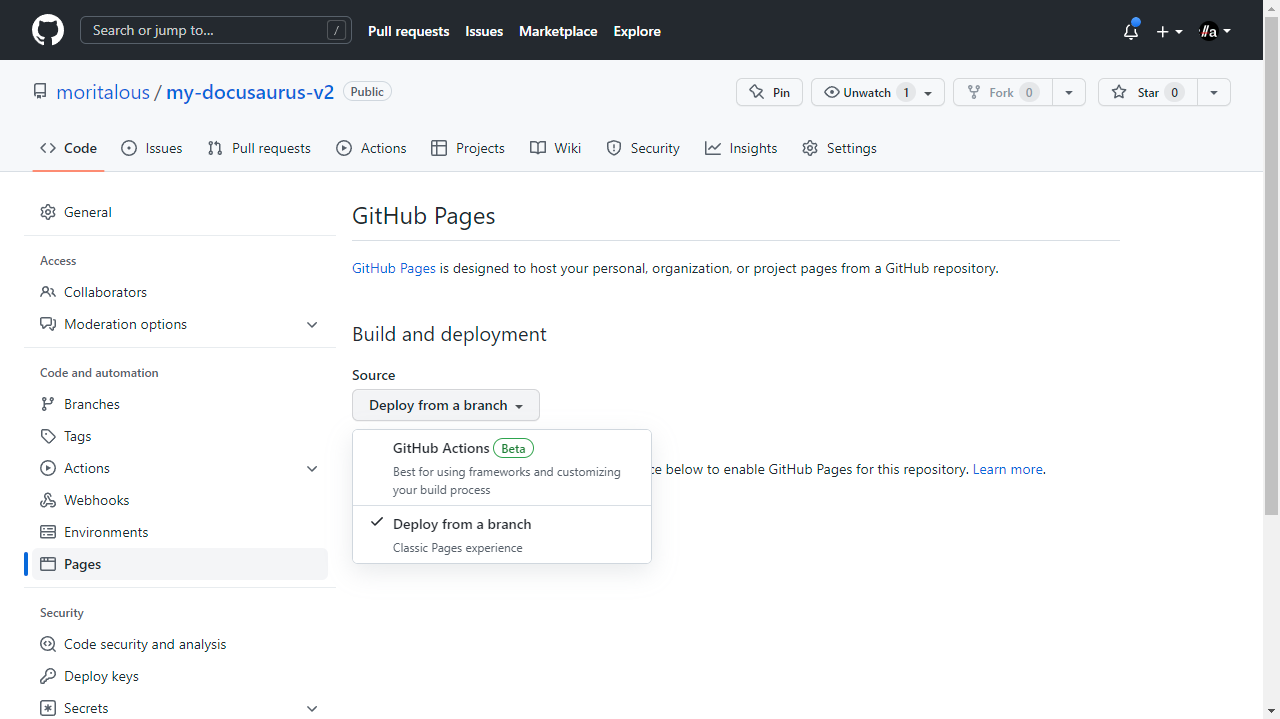Open the notifications bell

click(x=1131, y=31)
